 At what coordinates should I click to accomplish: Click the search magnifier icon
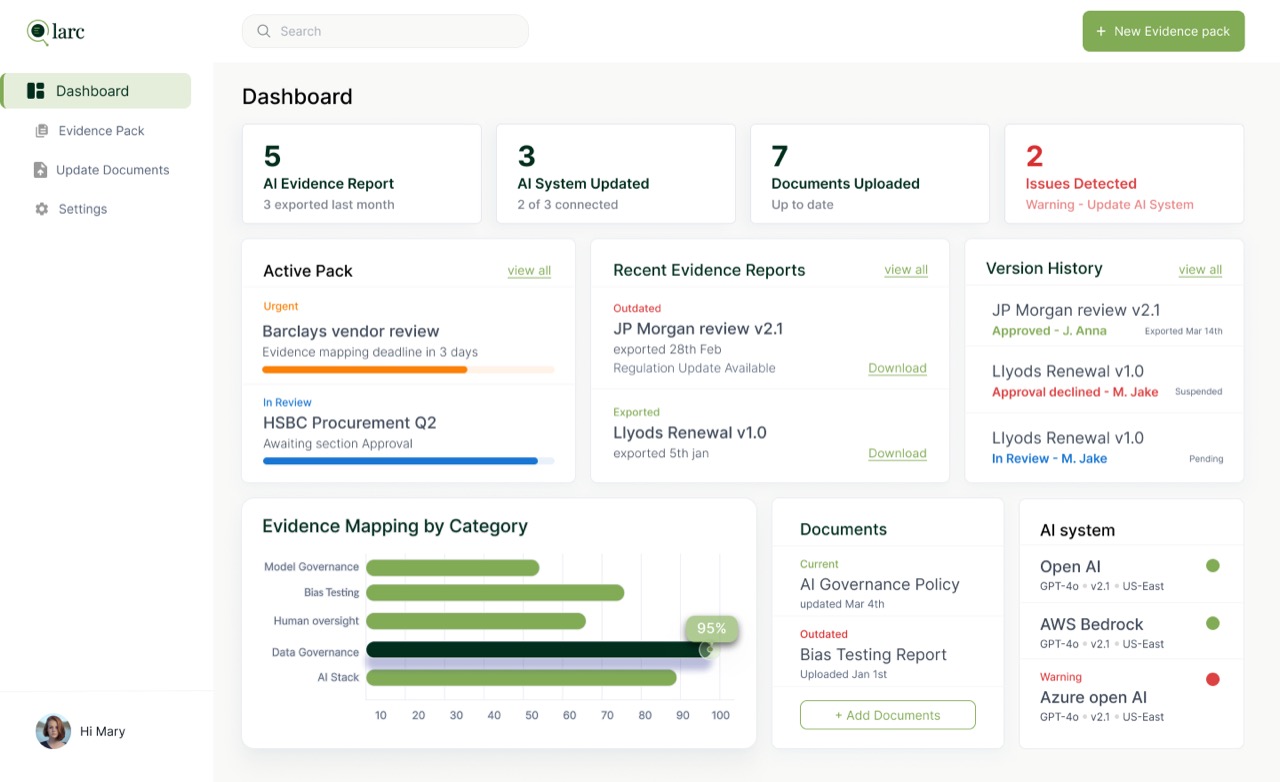pos(264,31)
